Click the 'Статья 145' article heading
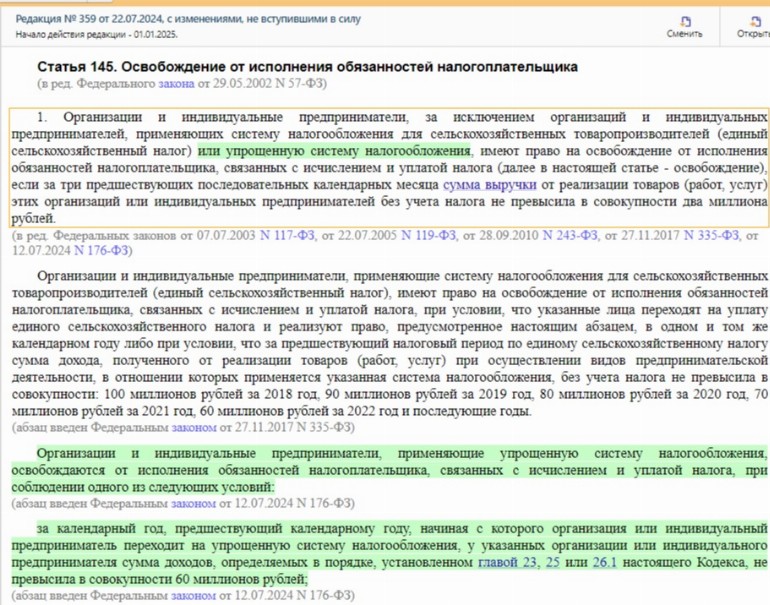Screen dimensions: 770x605 (x=307, y=67)
